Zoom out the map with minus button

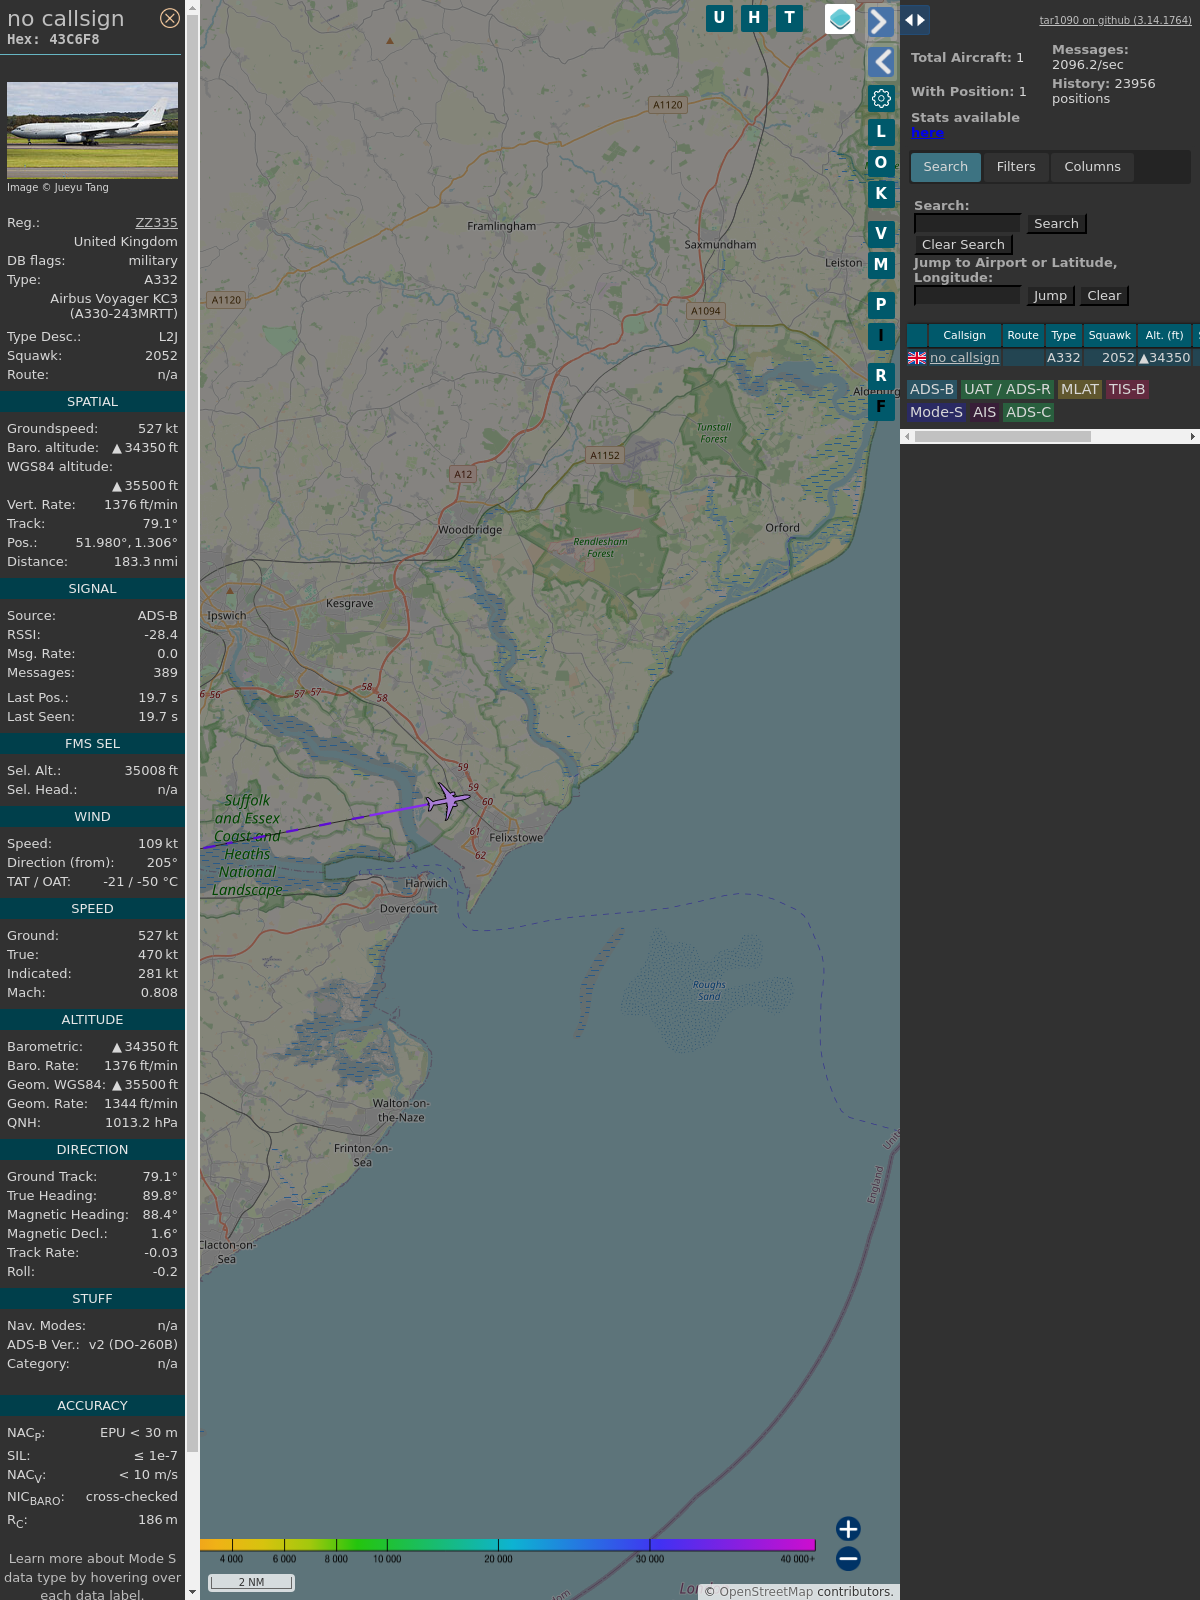point(848,1559)
